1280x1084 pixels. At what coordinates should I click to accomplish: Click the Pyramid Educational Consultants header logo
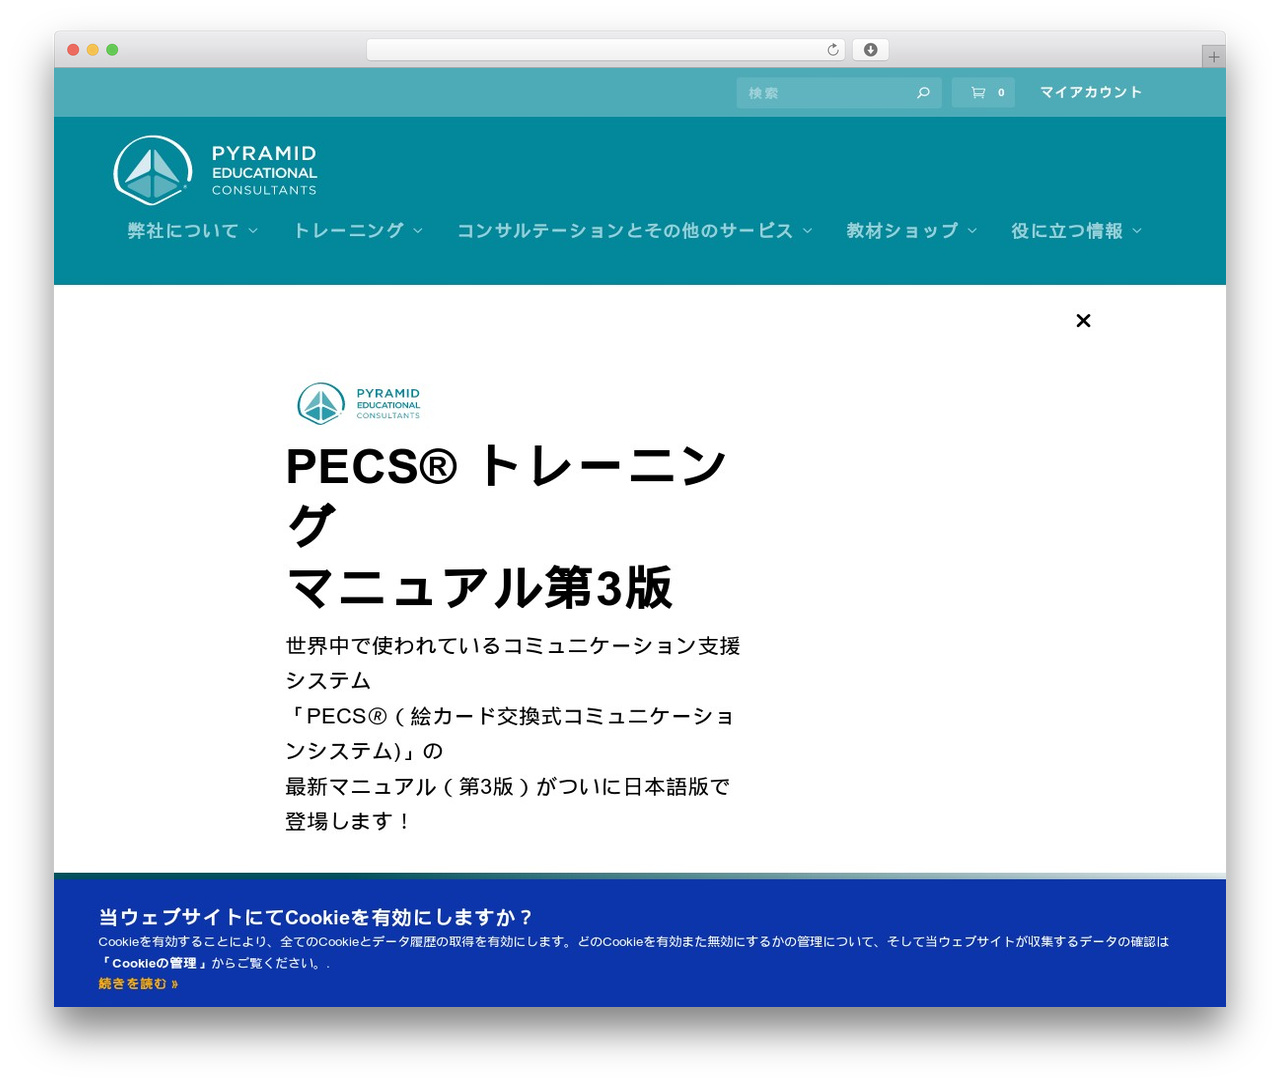click(215, 170)
